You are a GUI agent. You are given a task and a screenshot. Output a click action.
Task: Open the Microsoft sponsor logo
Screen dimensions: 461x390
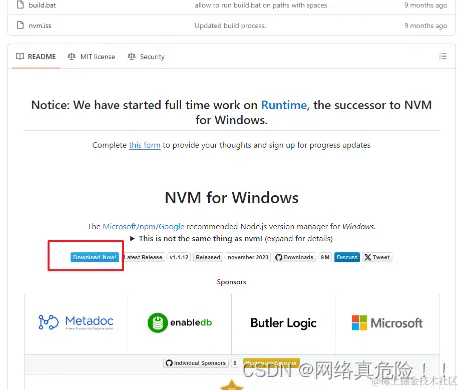tap(387, 323)
